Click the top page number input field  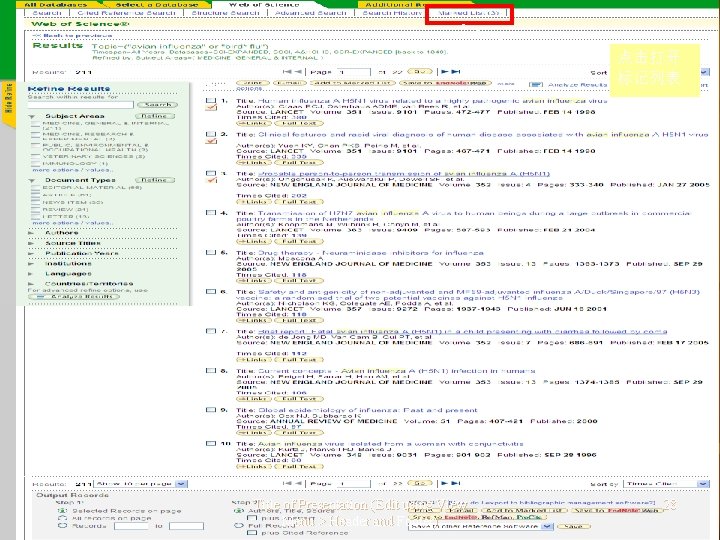[354, 72]
